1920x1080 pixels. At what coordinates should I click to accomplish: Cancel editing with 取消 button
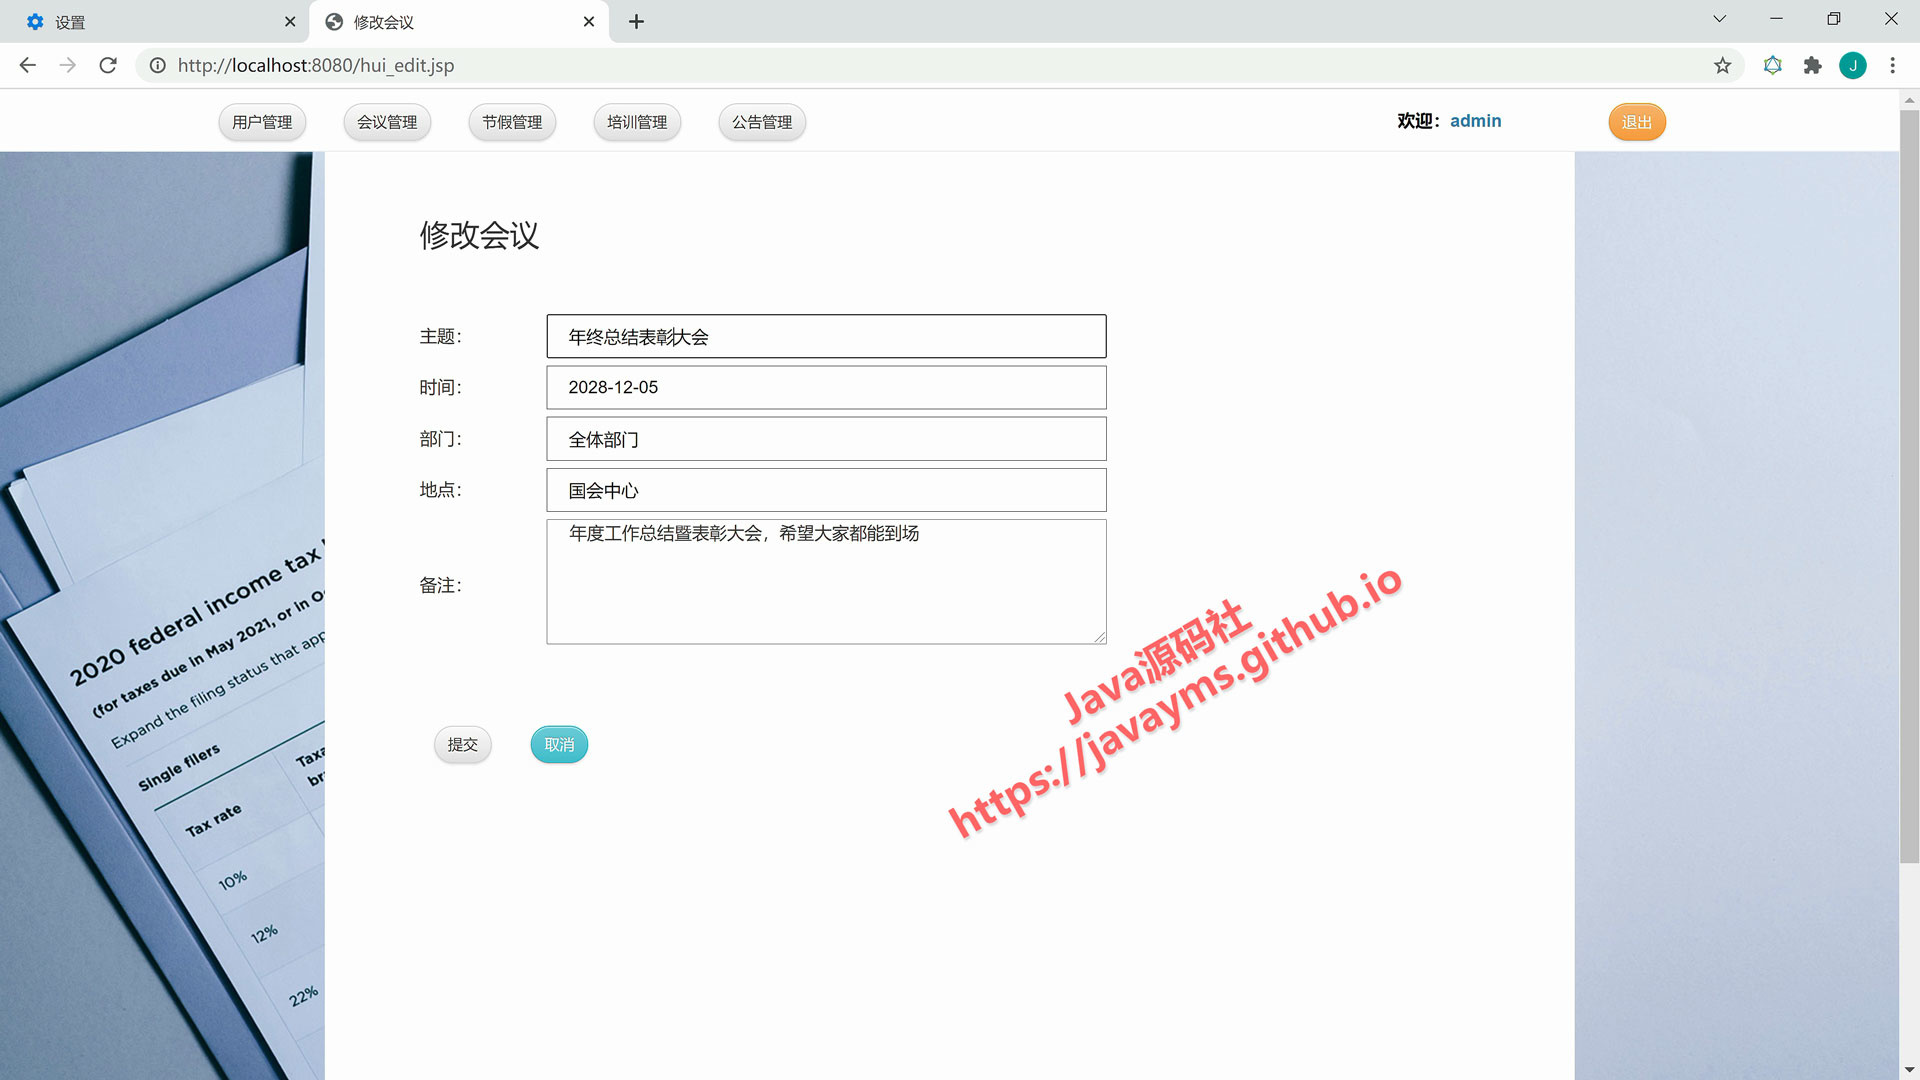559,745
